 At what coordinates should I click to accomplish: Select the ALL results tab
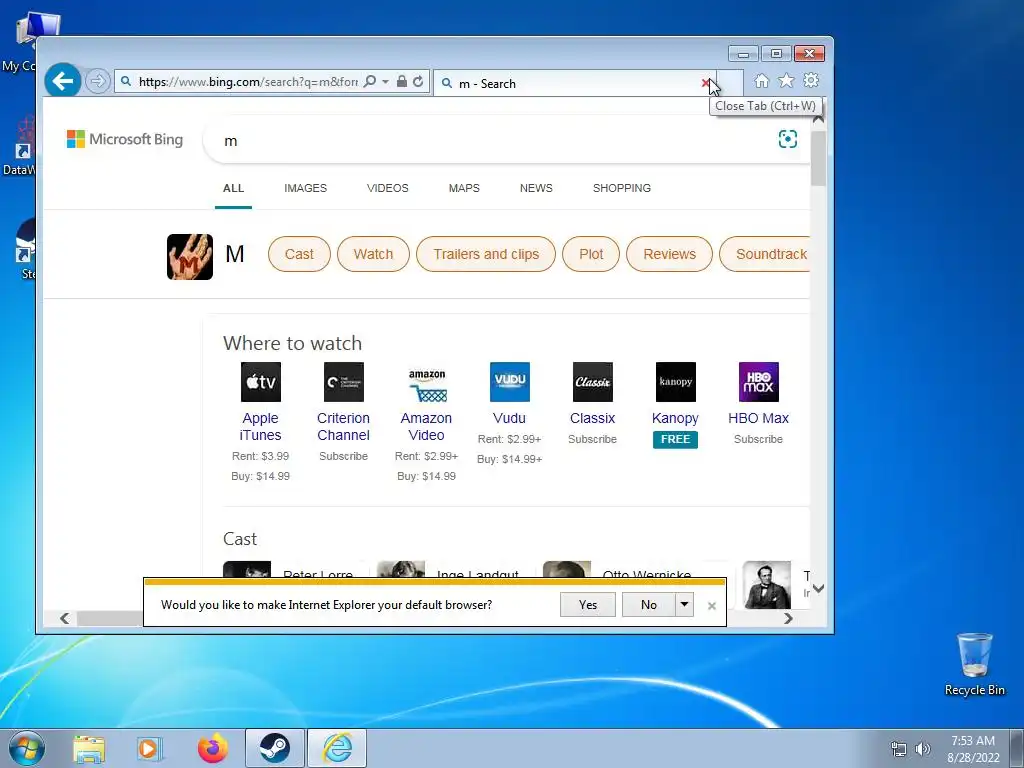pyautogui.click(x=233, y=188)
